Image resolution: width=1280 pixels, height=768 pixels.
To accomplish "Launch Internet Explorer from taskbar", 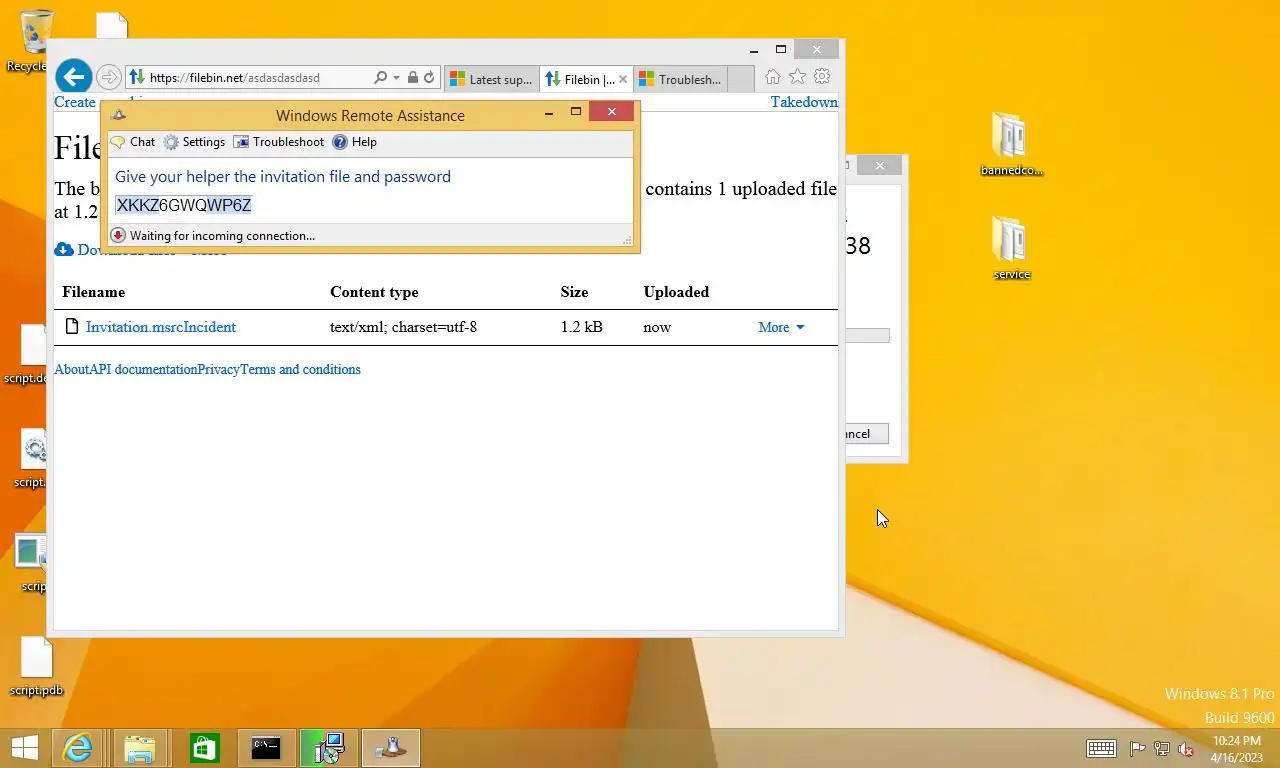I will coord(77,748).
